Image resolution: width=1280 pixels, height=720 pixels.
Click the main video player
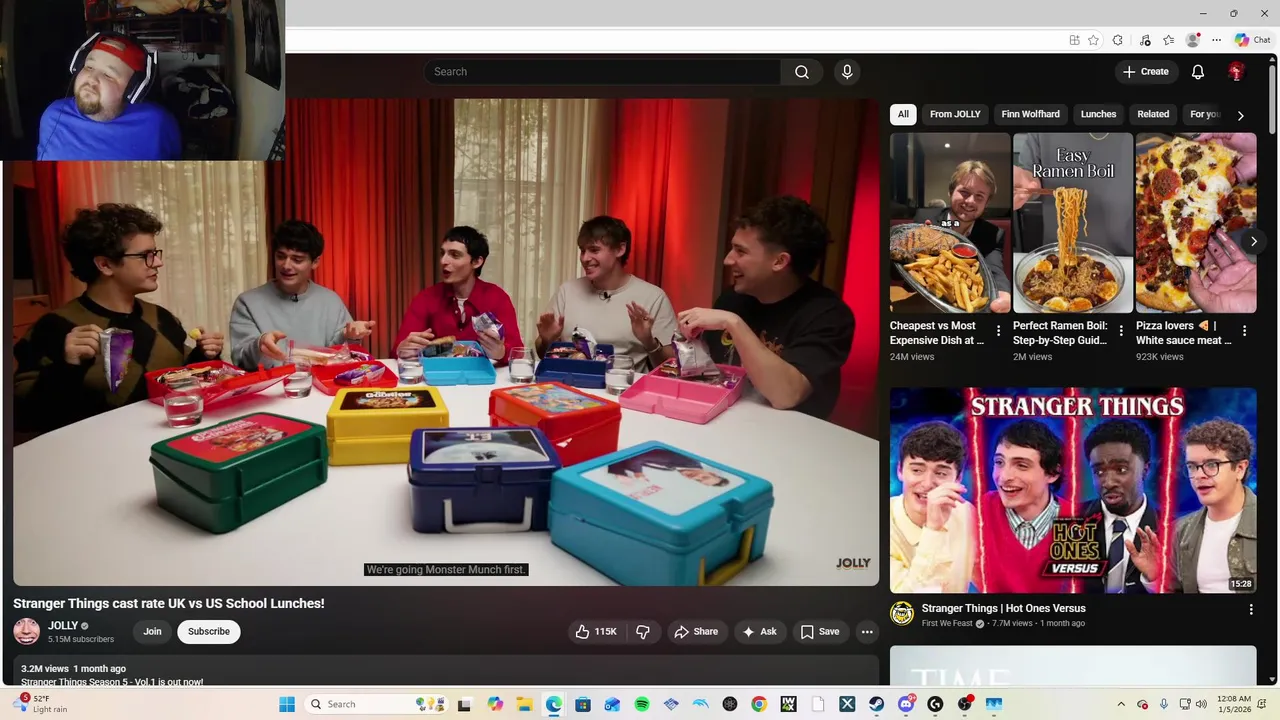pyautogui.click(x=446, y=342)
